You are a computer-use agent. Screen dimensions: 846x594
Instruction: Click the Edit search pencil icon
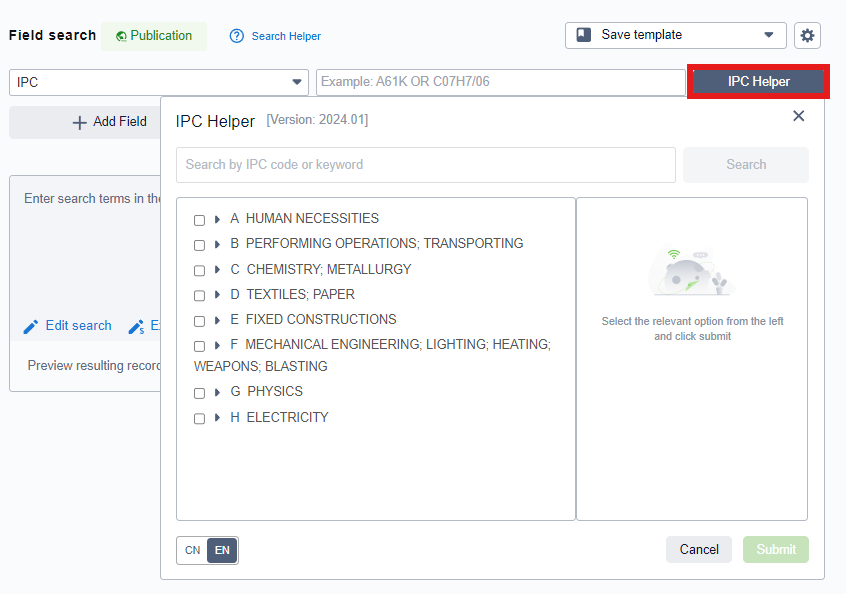31,326
